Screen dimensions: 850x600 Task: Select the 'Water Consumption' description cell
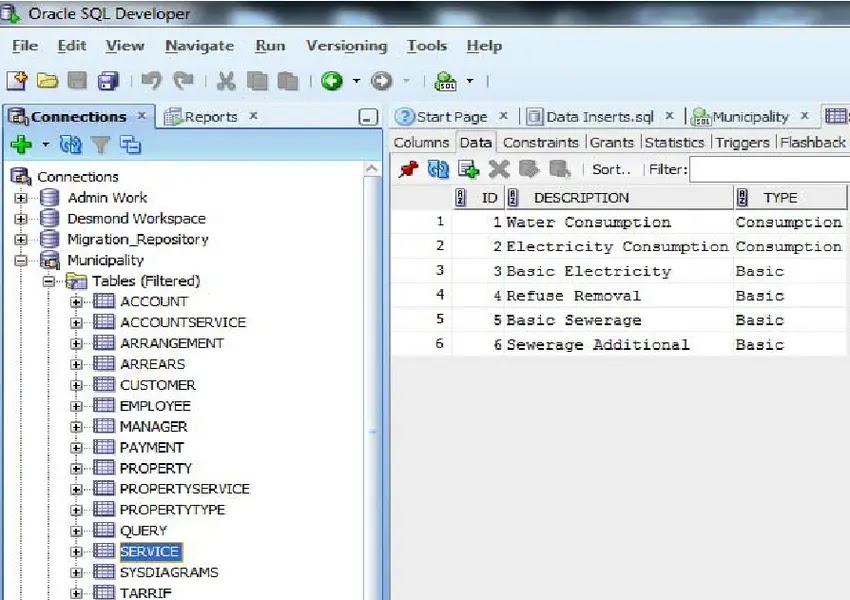click(618, 222)
